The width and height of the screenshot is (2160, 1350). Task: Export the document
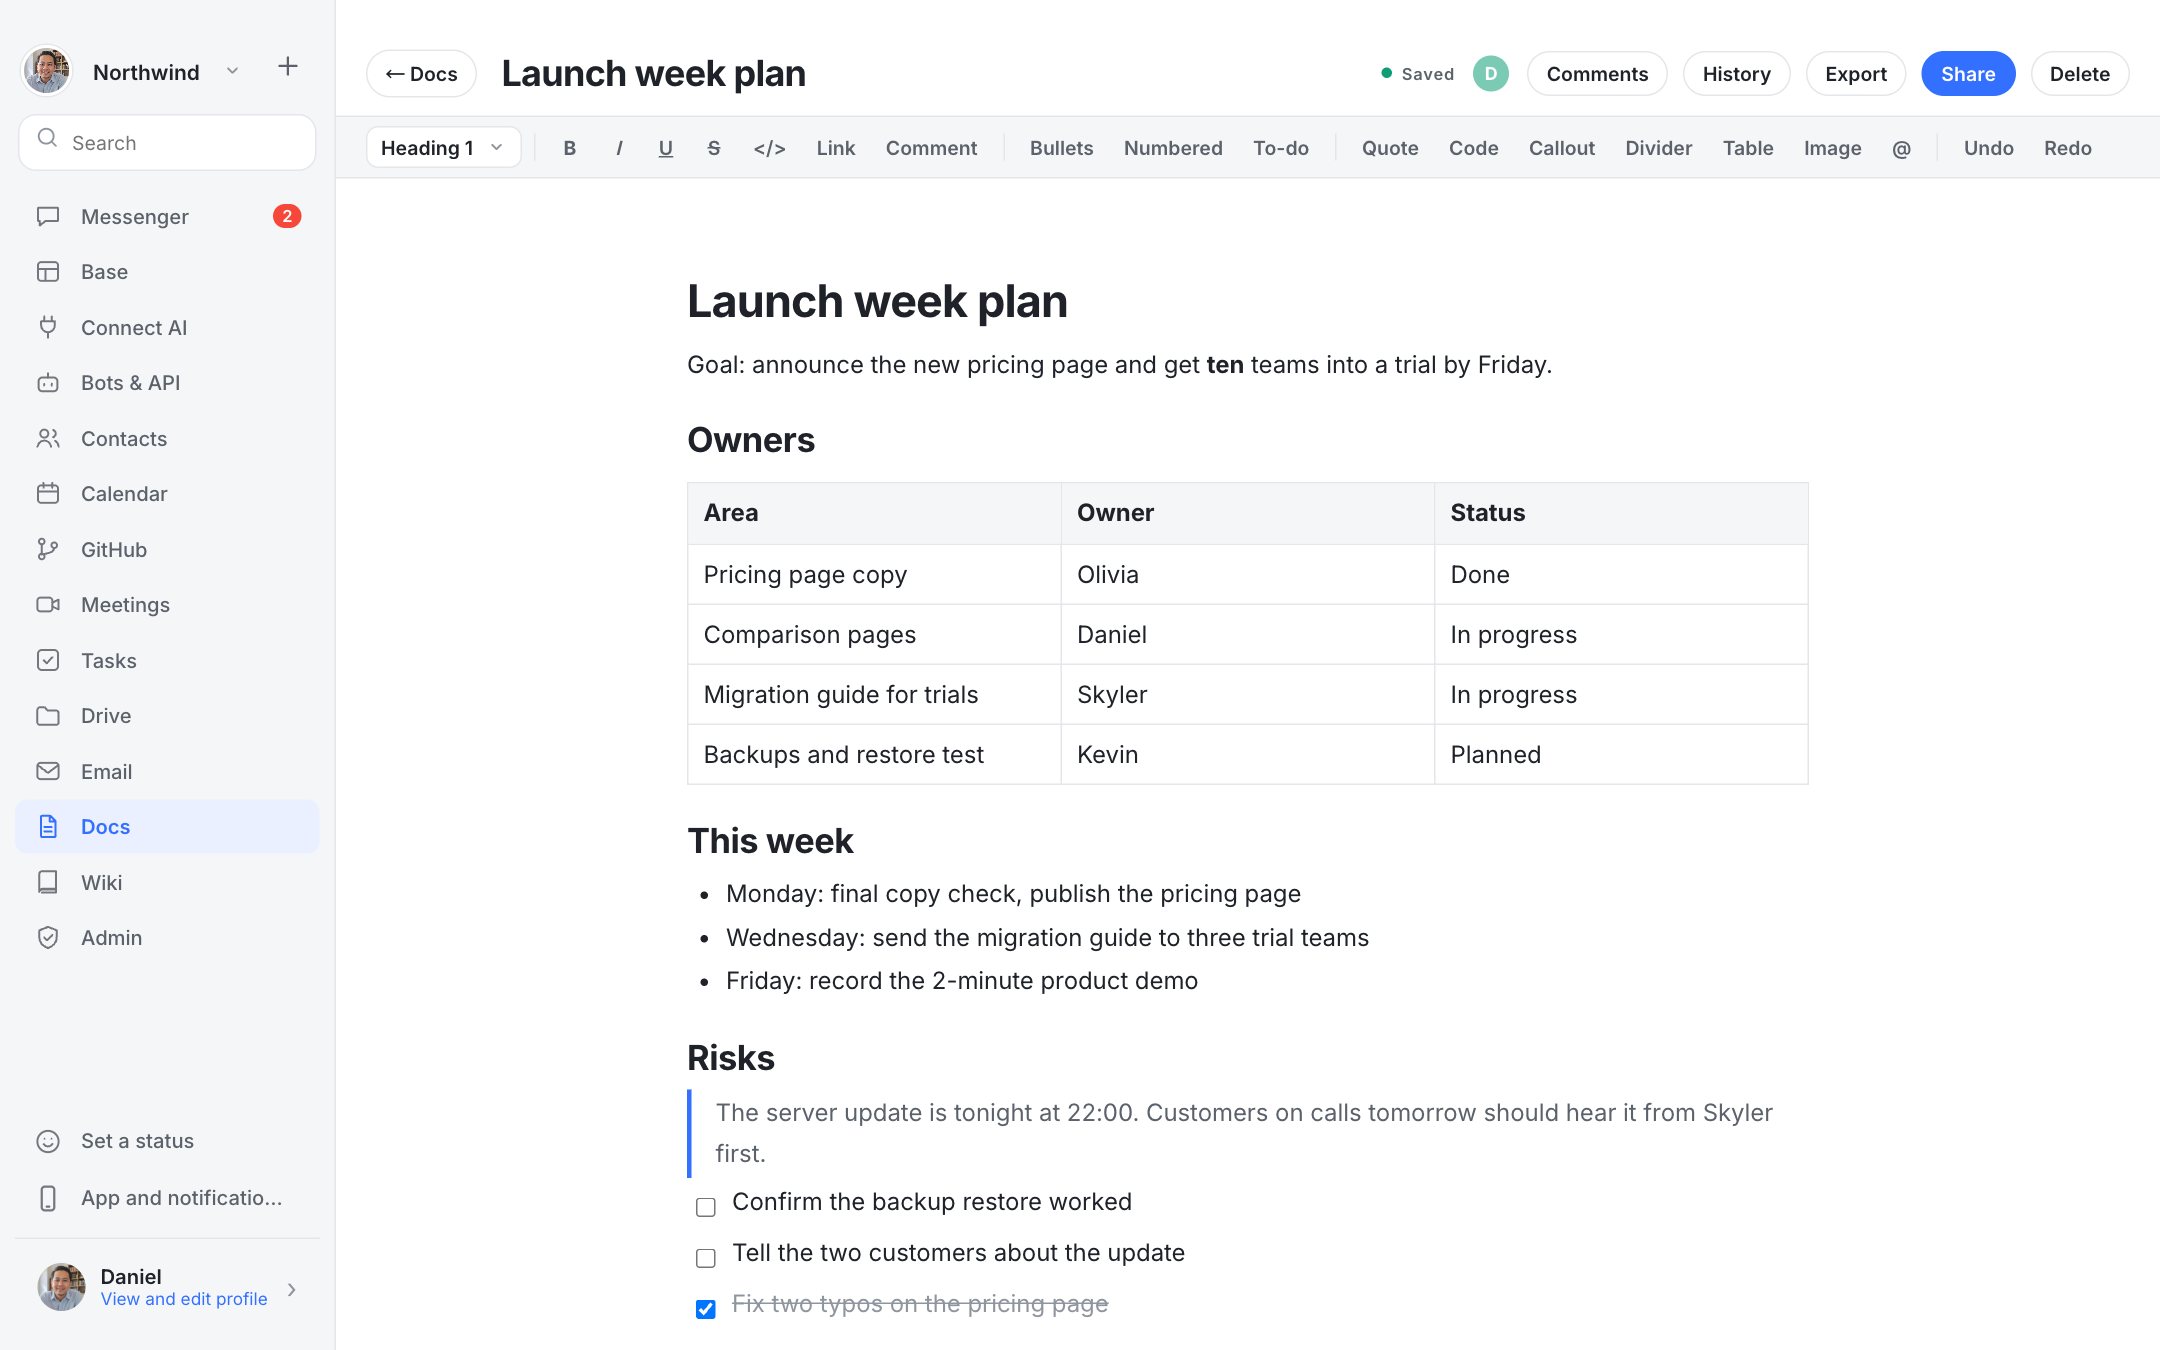tap(1855, 74)
